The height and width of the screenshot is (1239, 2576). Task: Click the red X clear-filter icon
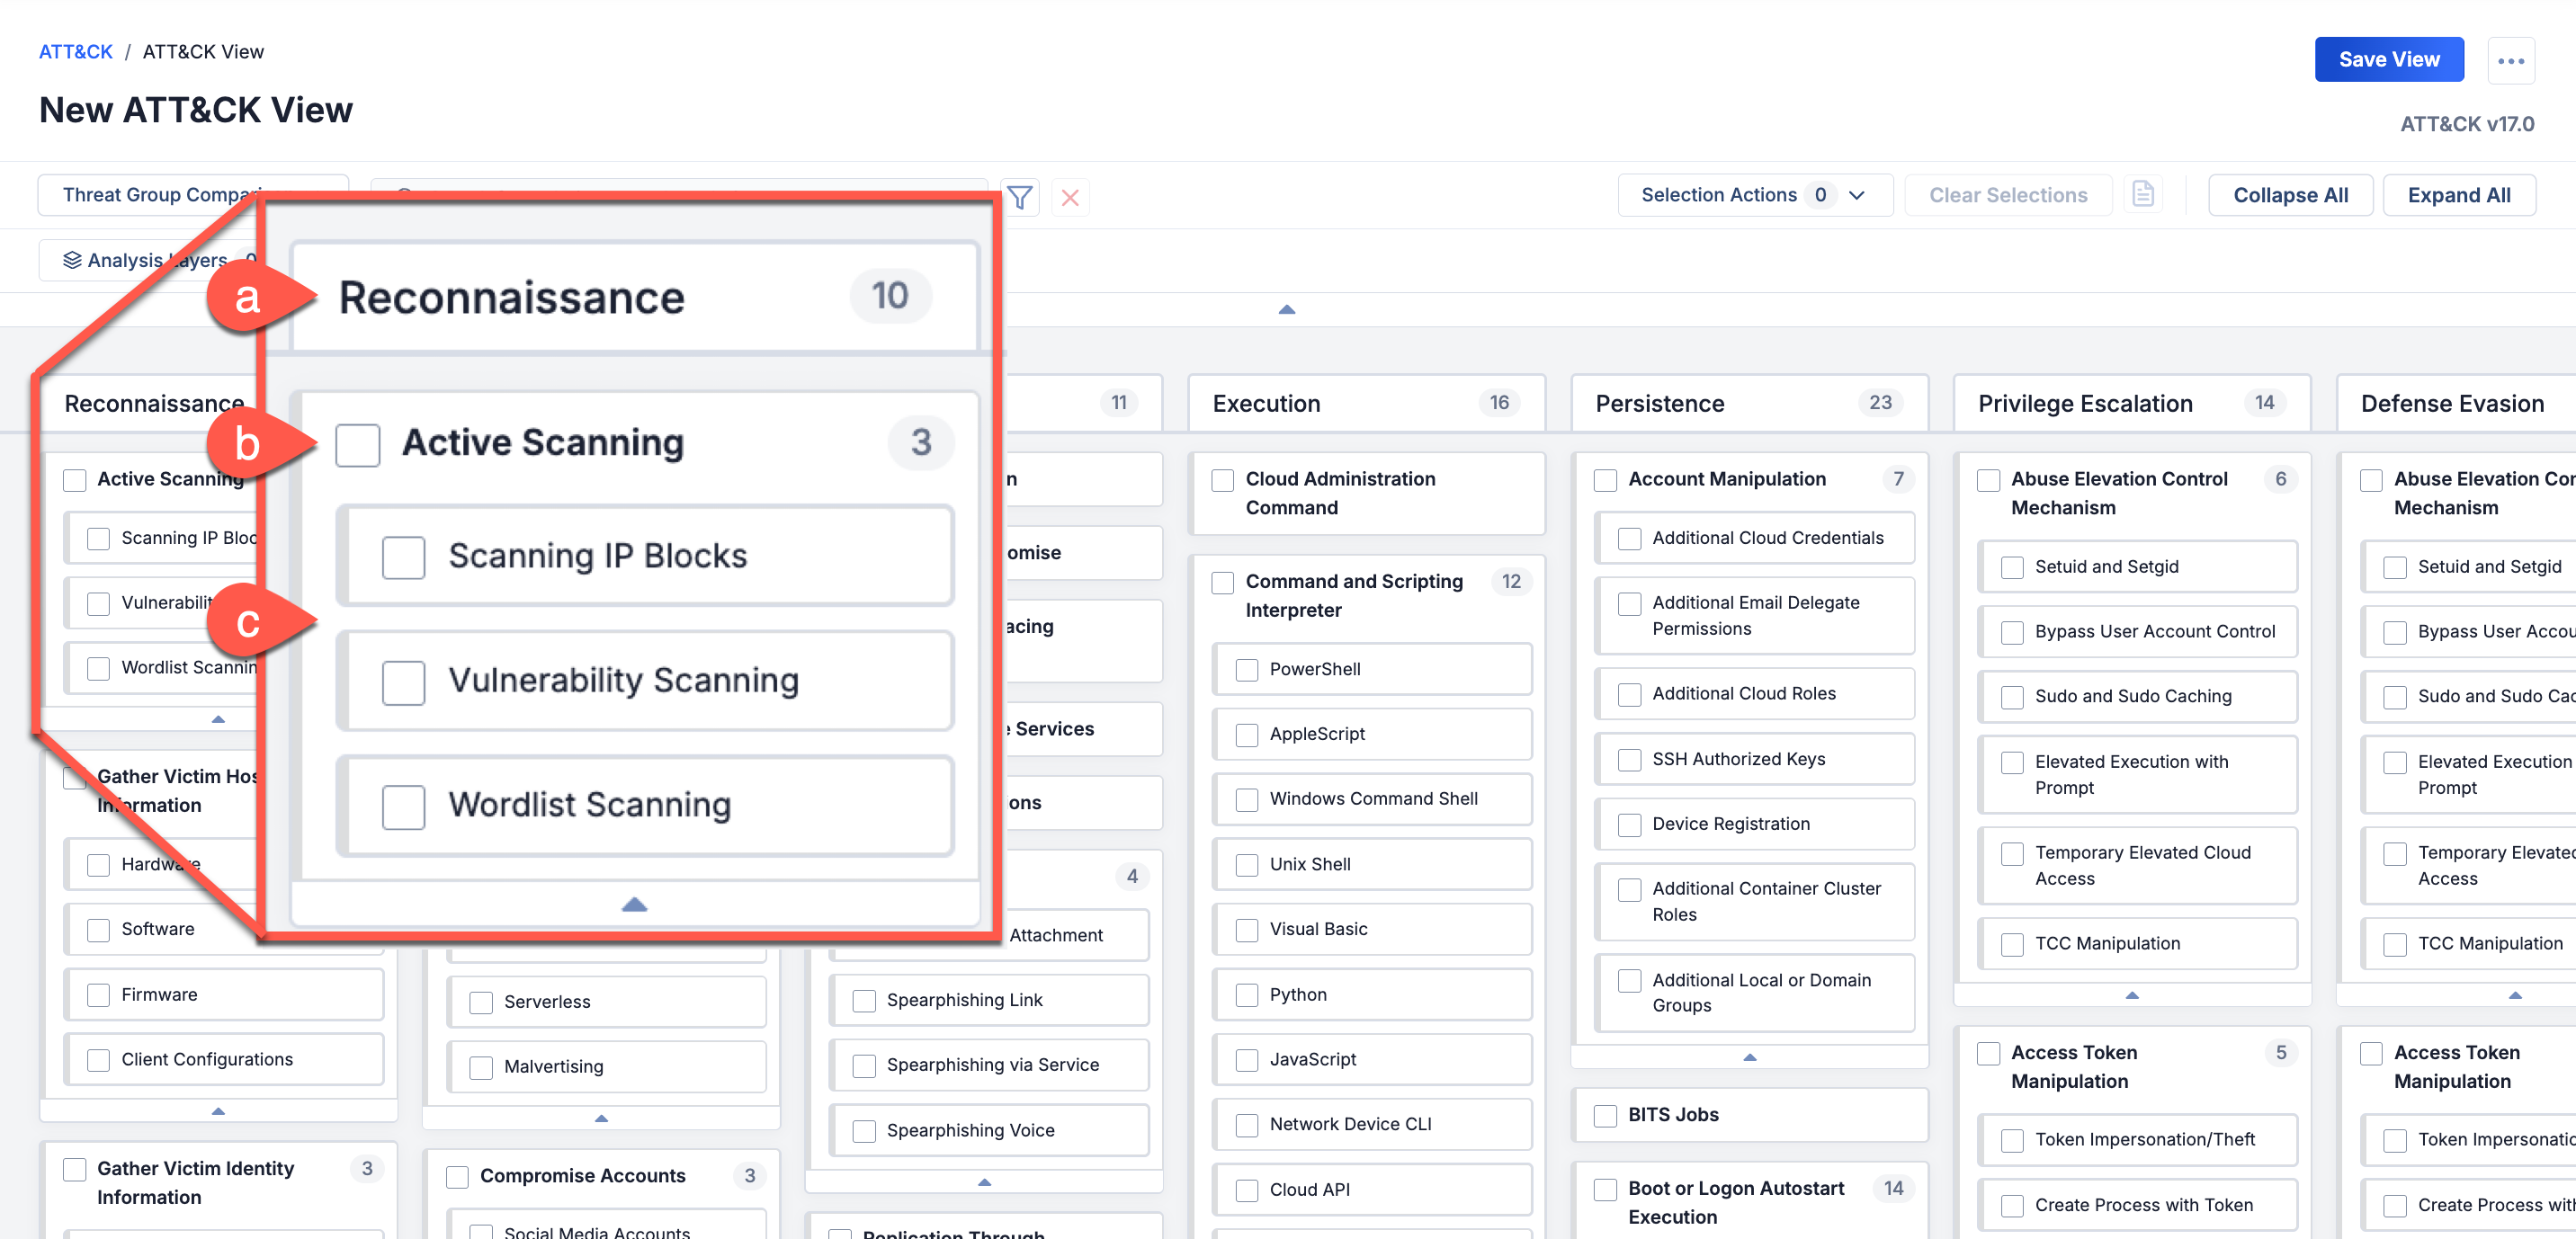(1069, 197)
